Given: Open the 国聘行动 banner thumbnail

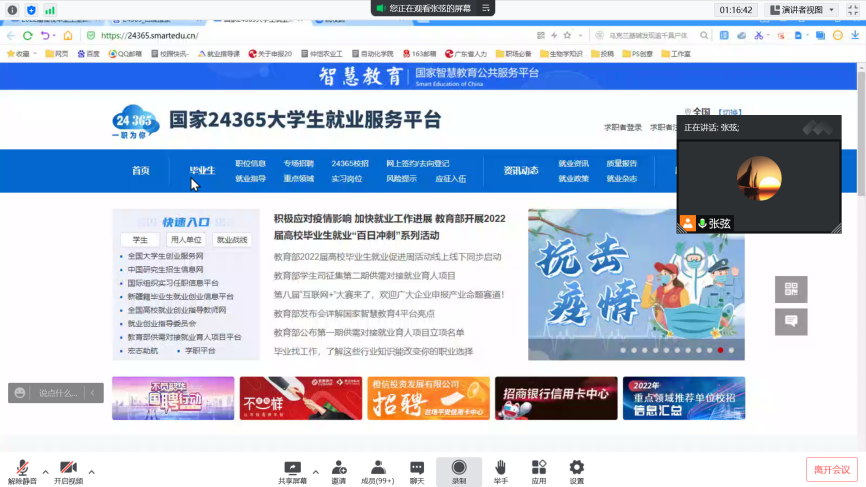Looking at the screenshot, I should [x=173, y=398].
